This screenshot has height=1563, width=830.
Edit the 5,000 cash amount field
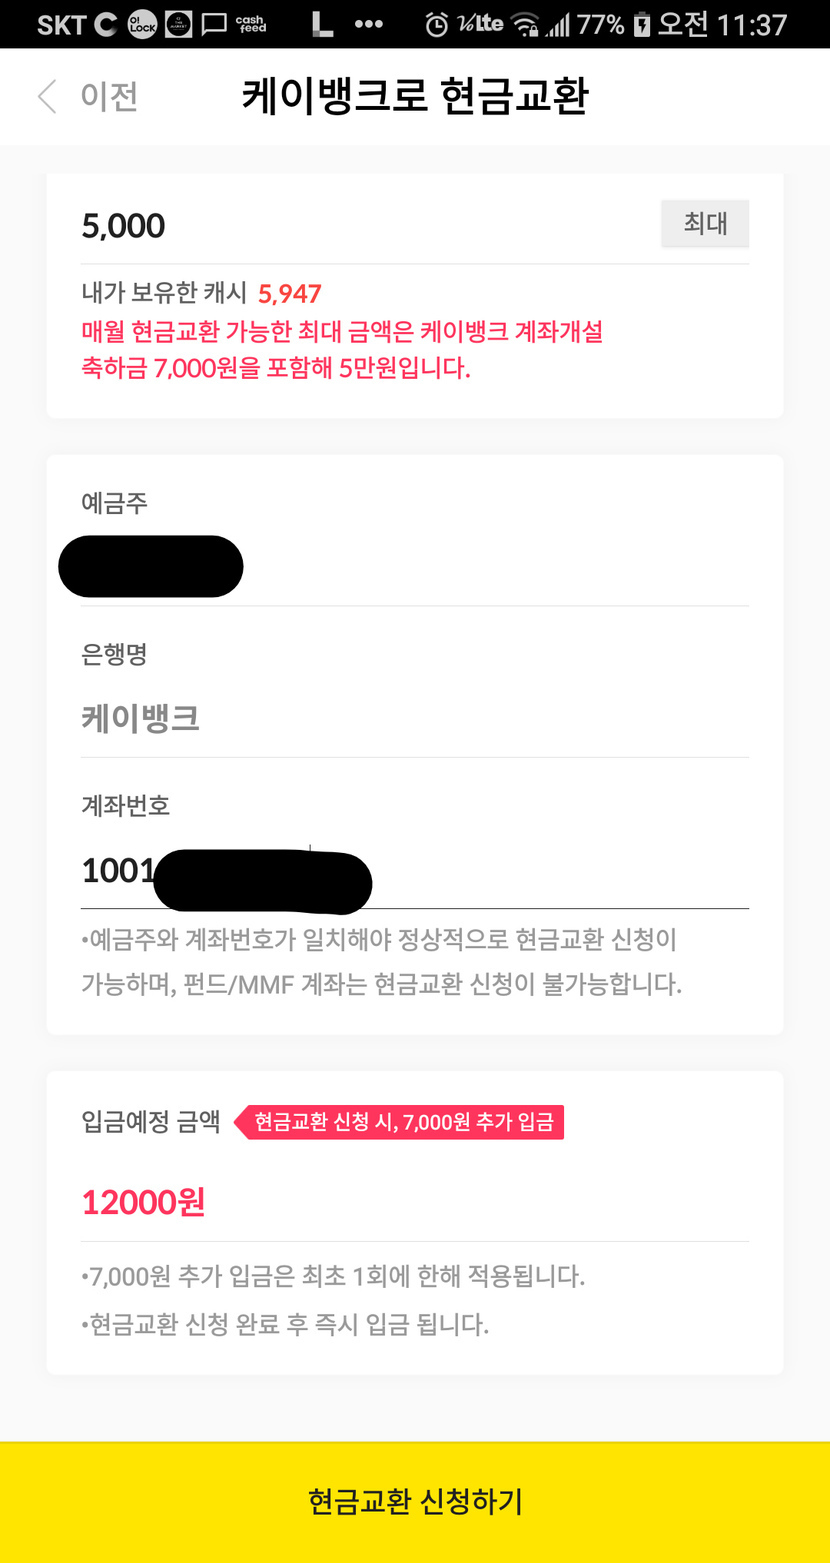point(360,226)
